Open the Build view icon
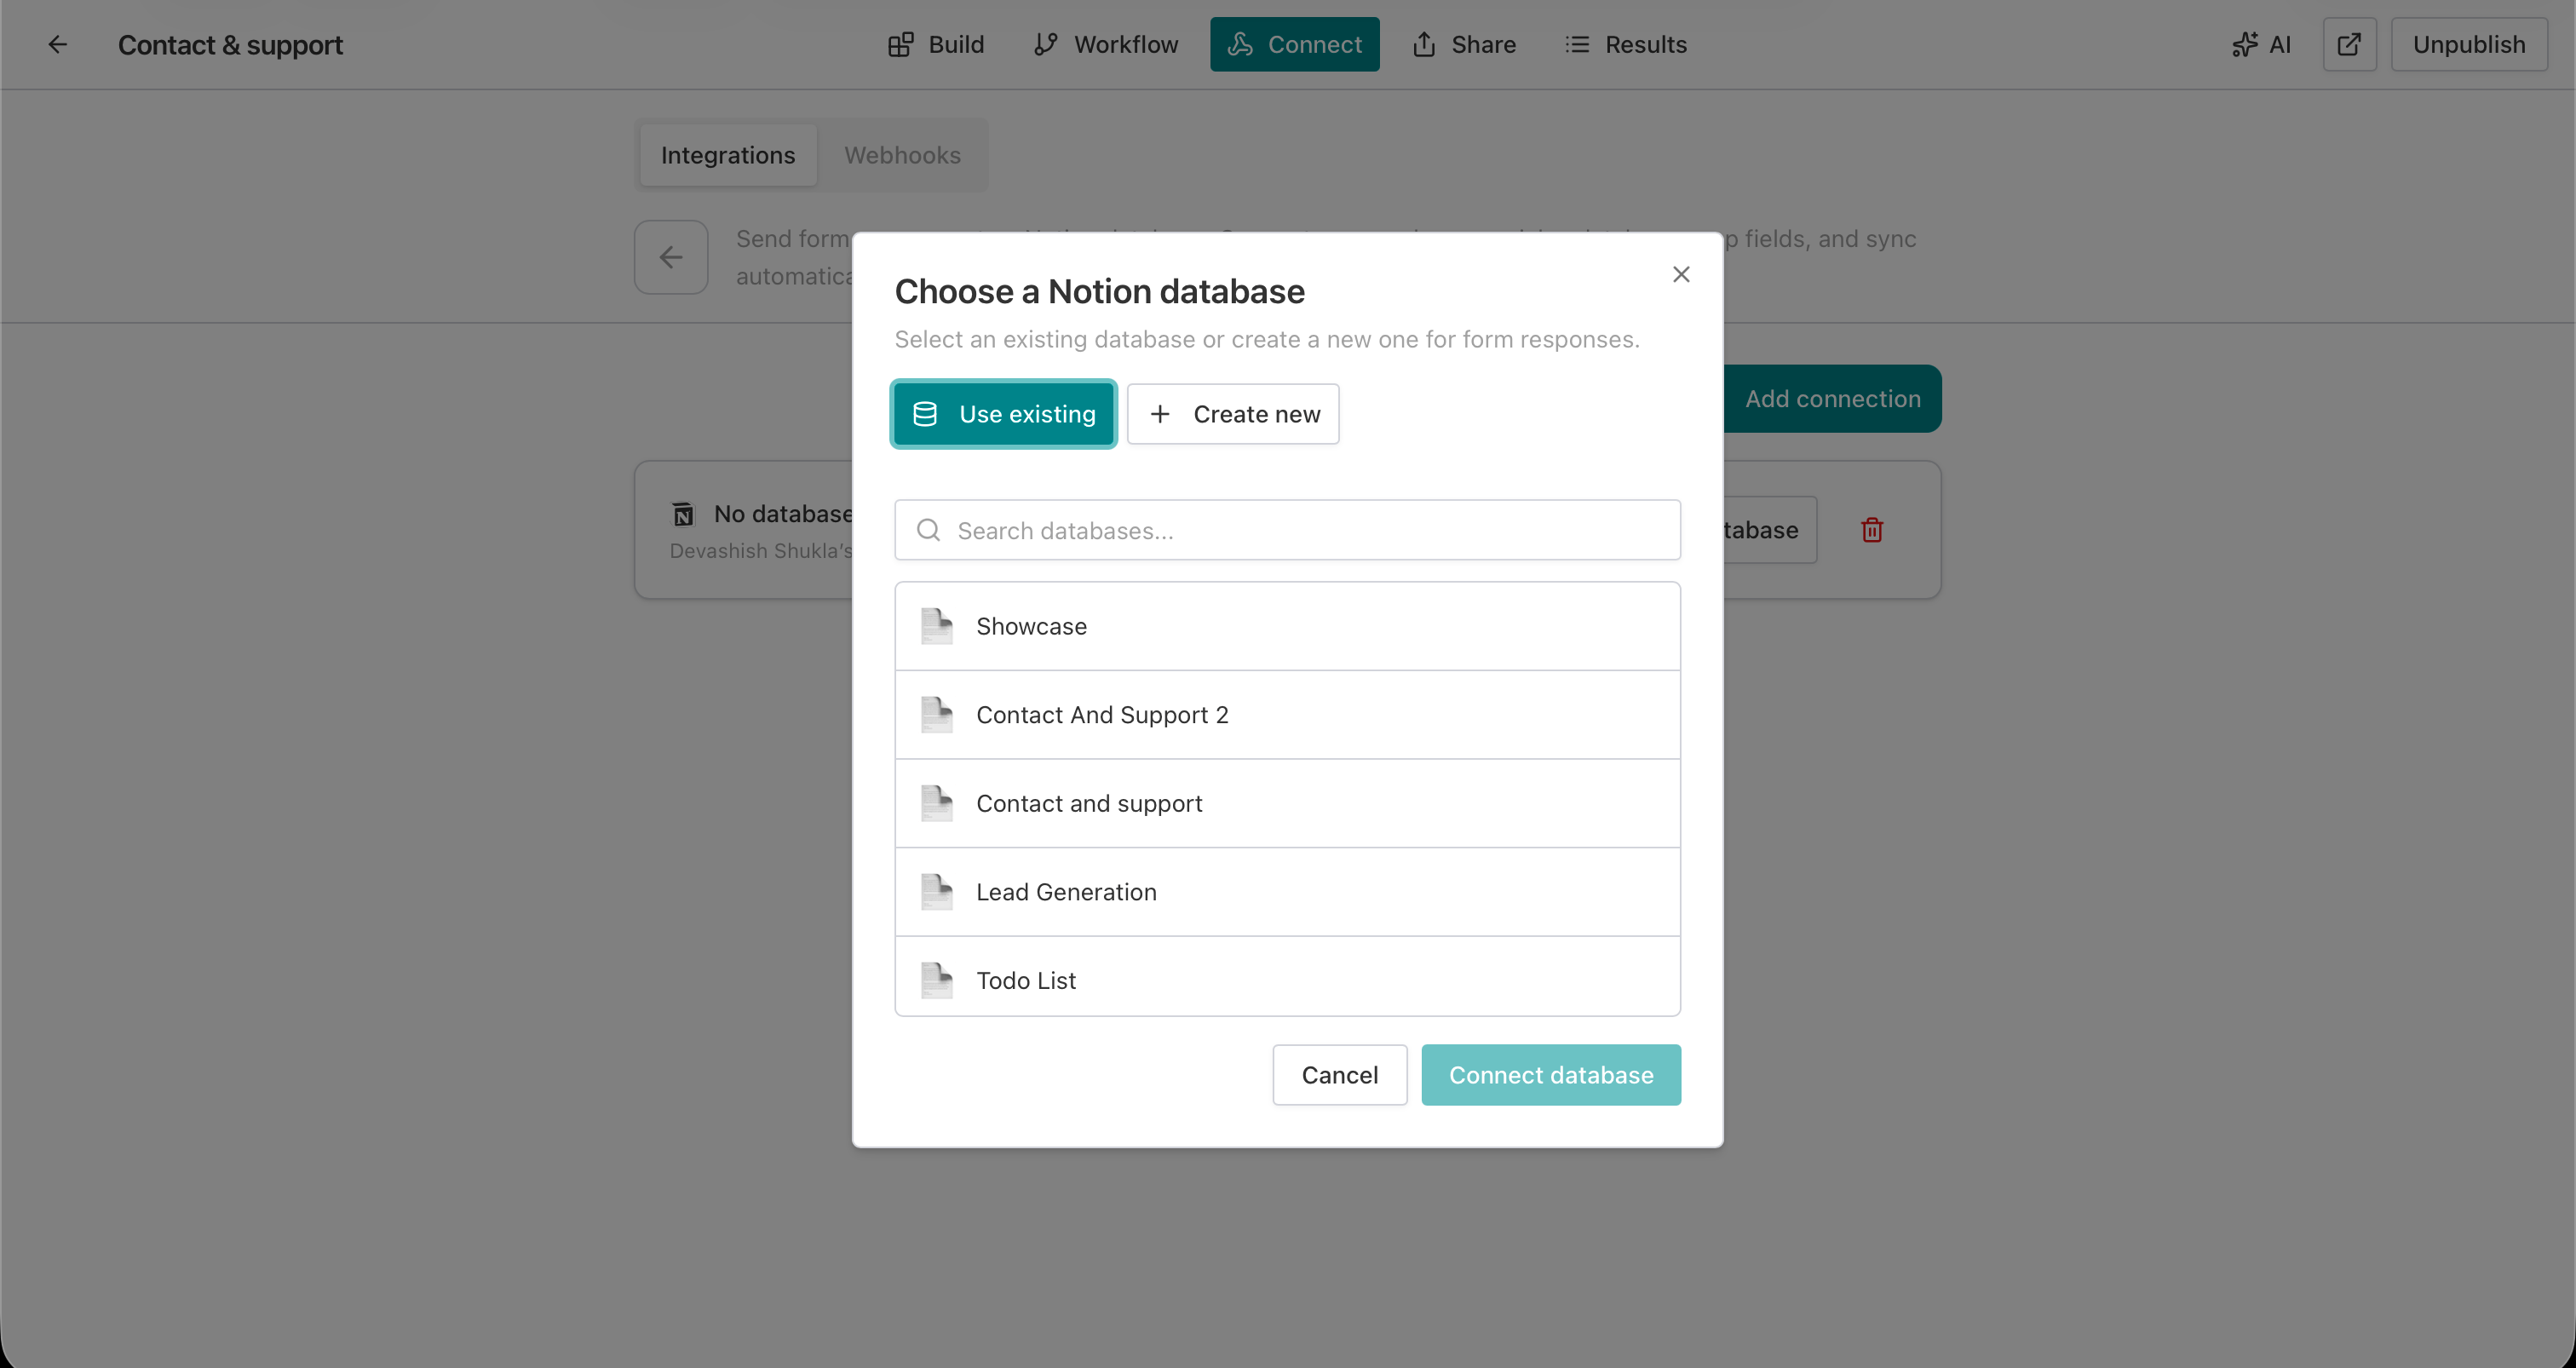2576x1368 pixels. pyautogui.click(x=901, y=44)
